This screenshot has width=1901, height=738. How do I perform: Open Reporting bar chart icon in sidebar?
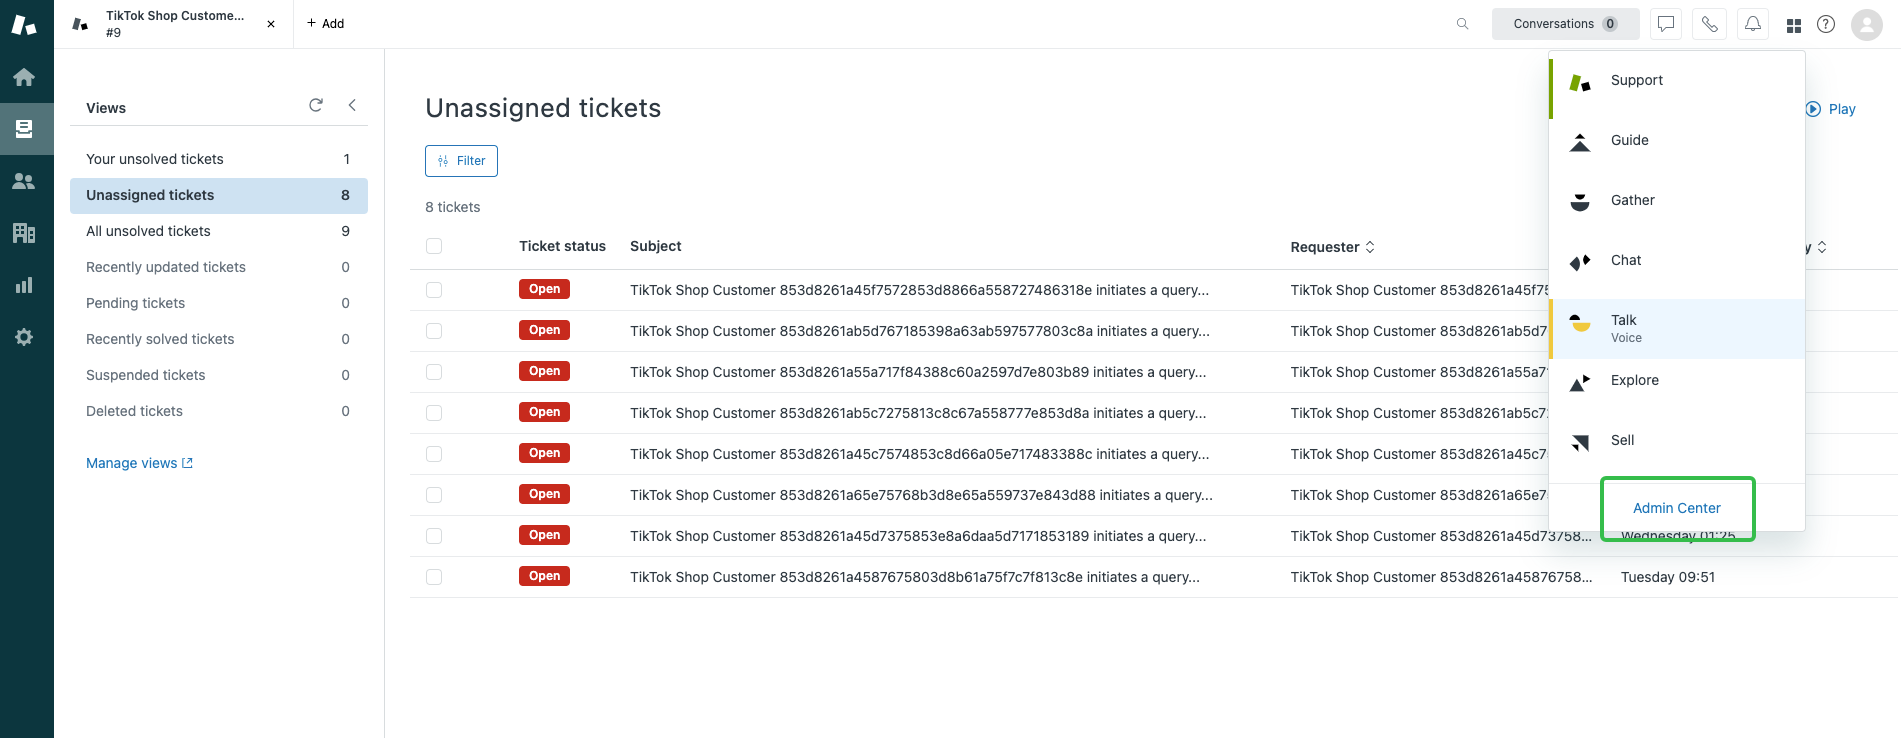pyautogui.click(x=24, y=285)
